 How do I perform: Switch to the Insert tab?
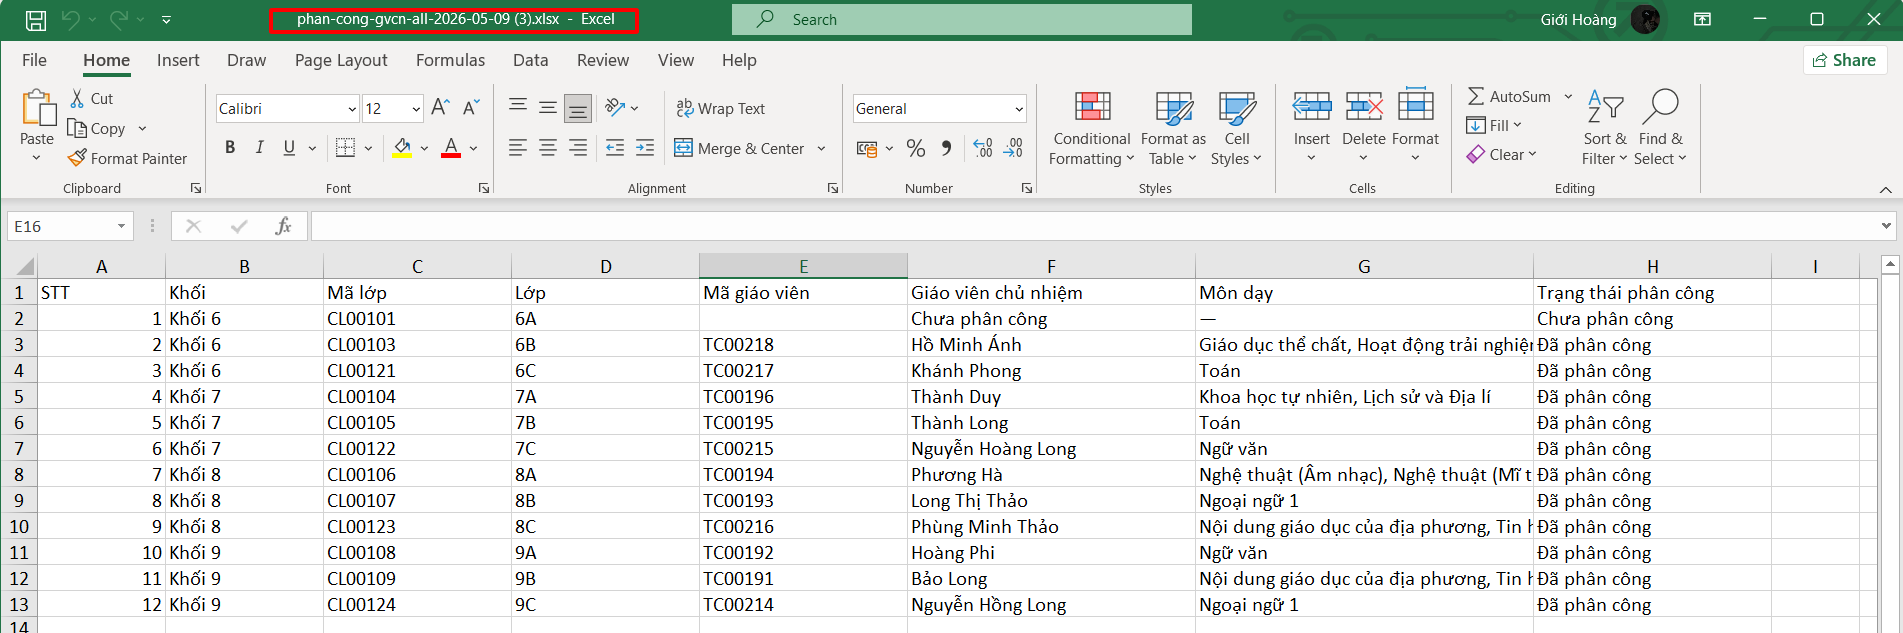(x=178, y=60)
